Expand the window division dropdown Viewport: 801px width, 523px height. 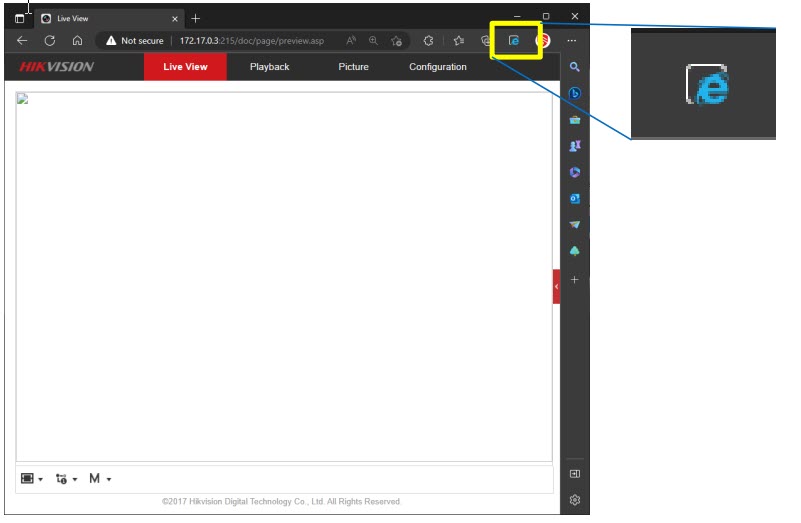click(32, 479)
